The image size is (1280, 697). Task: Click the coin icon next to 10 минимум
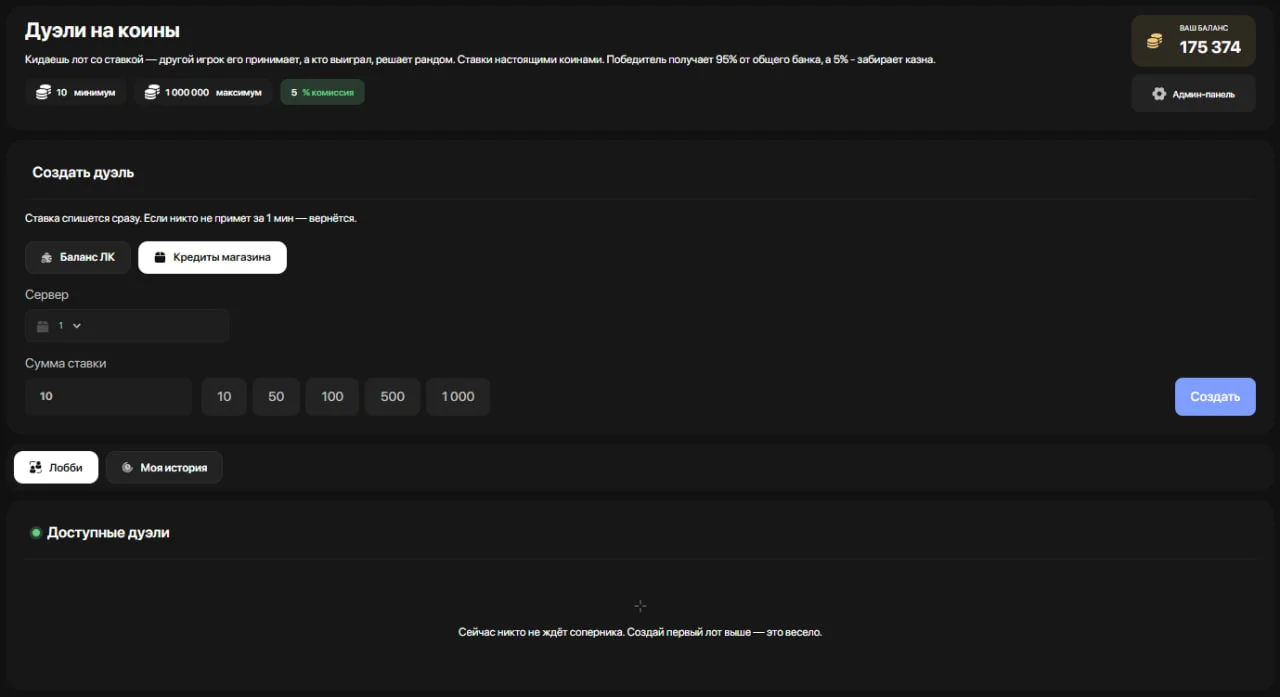tap(43, 92)
